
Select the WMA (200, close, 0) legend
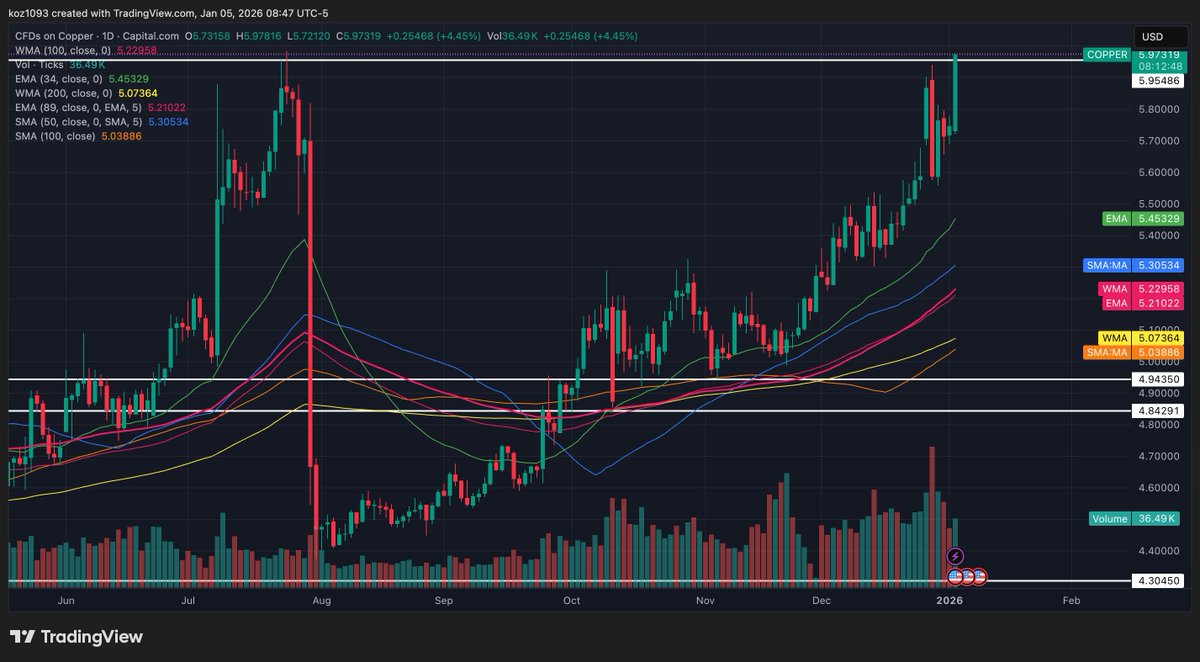tap(84, 92)
